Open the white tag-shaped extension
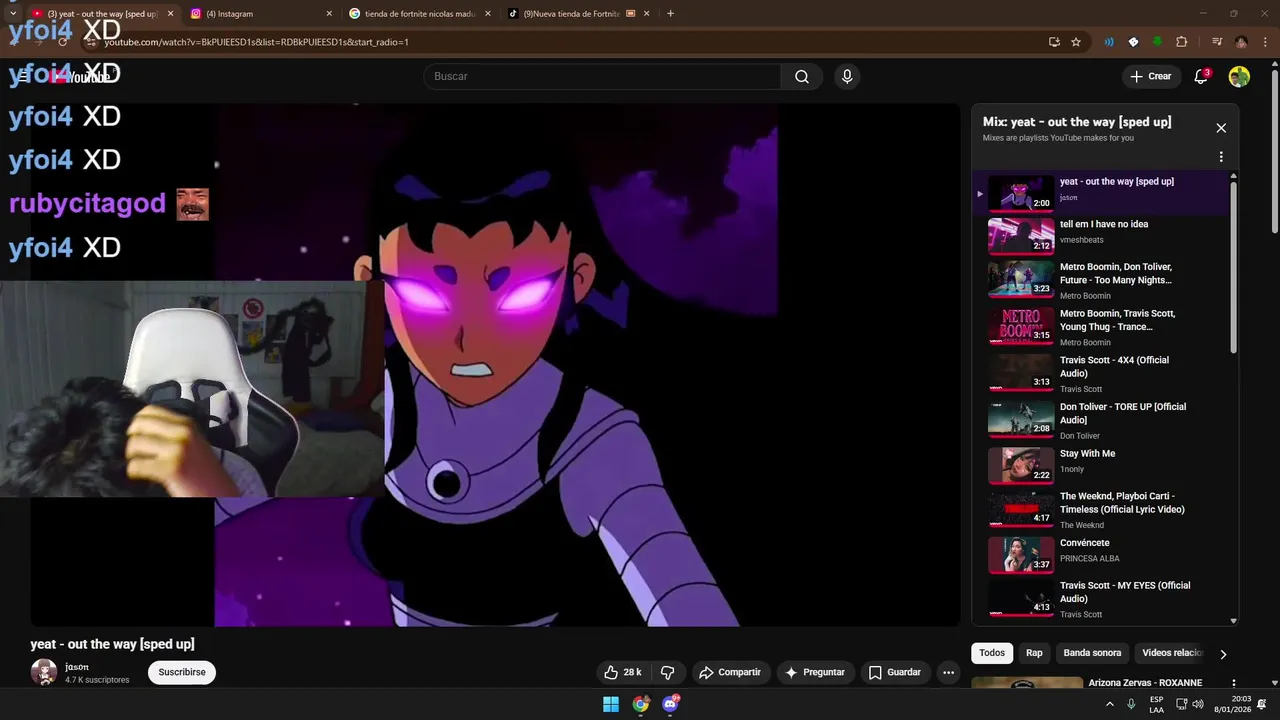This screenshot has height=720, width=1280. [x=1133, y=42]
